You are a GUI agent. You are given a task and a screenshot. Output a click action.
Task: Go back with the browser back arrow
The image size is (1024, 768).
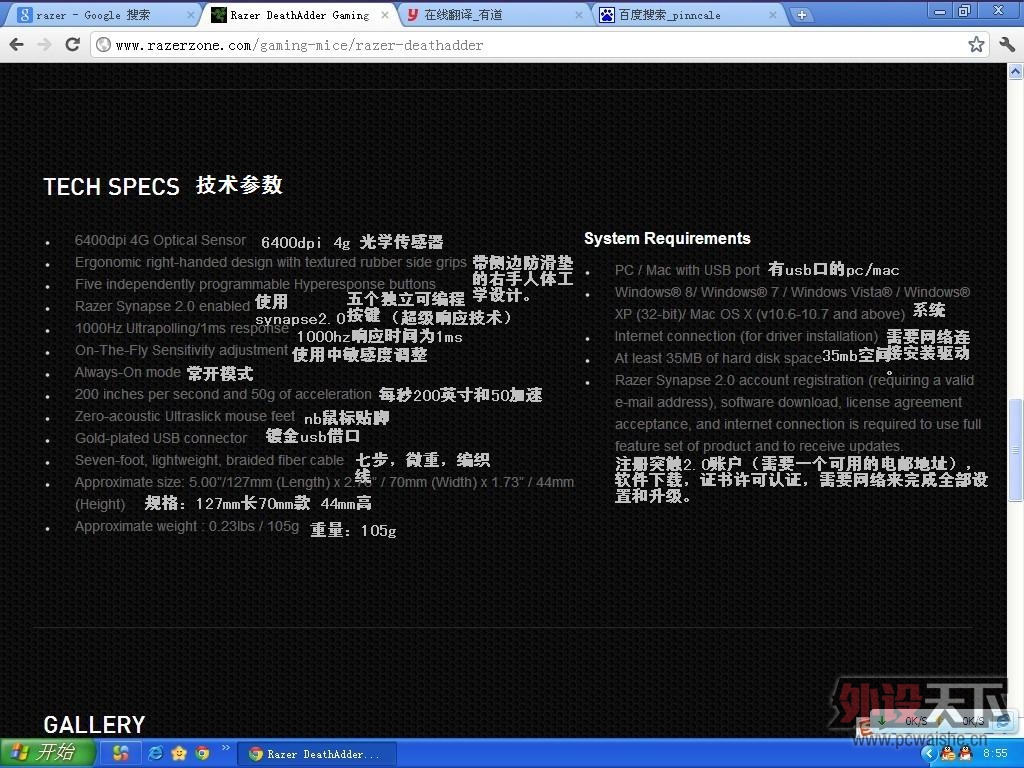pos(17,44)
